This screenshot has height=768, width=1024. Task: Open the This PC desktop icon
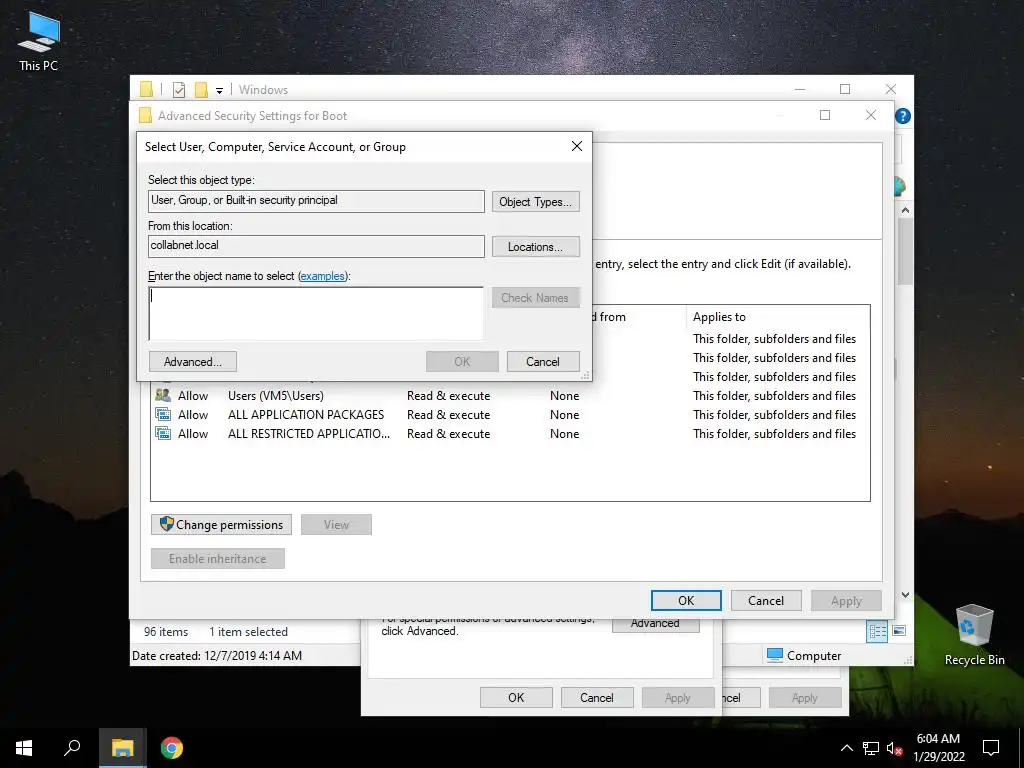pos(39,42)
